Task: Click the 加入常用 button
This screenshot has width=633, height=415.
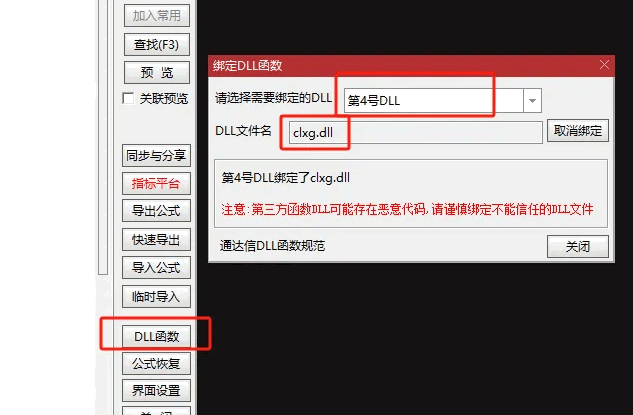Action: pos(157,16)
